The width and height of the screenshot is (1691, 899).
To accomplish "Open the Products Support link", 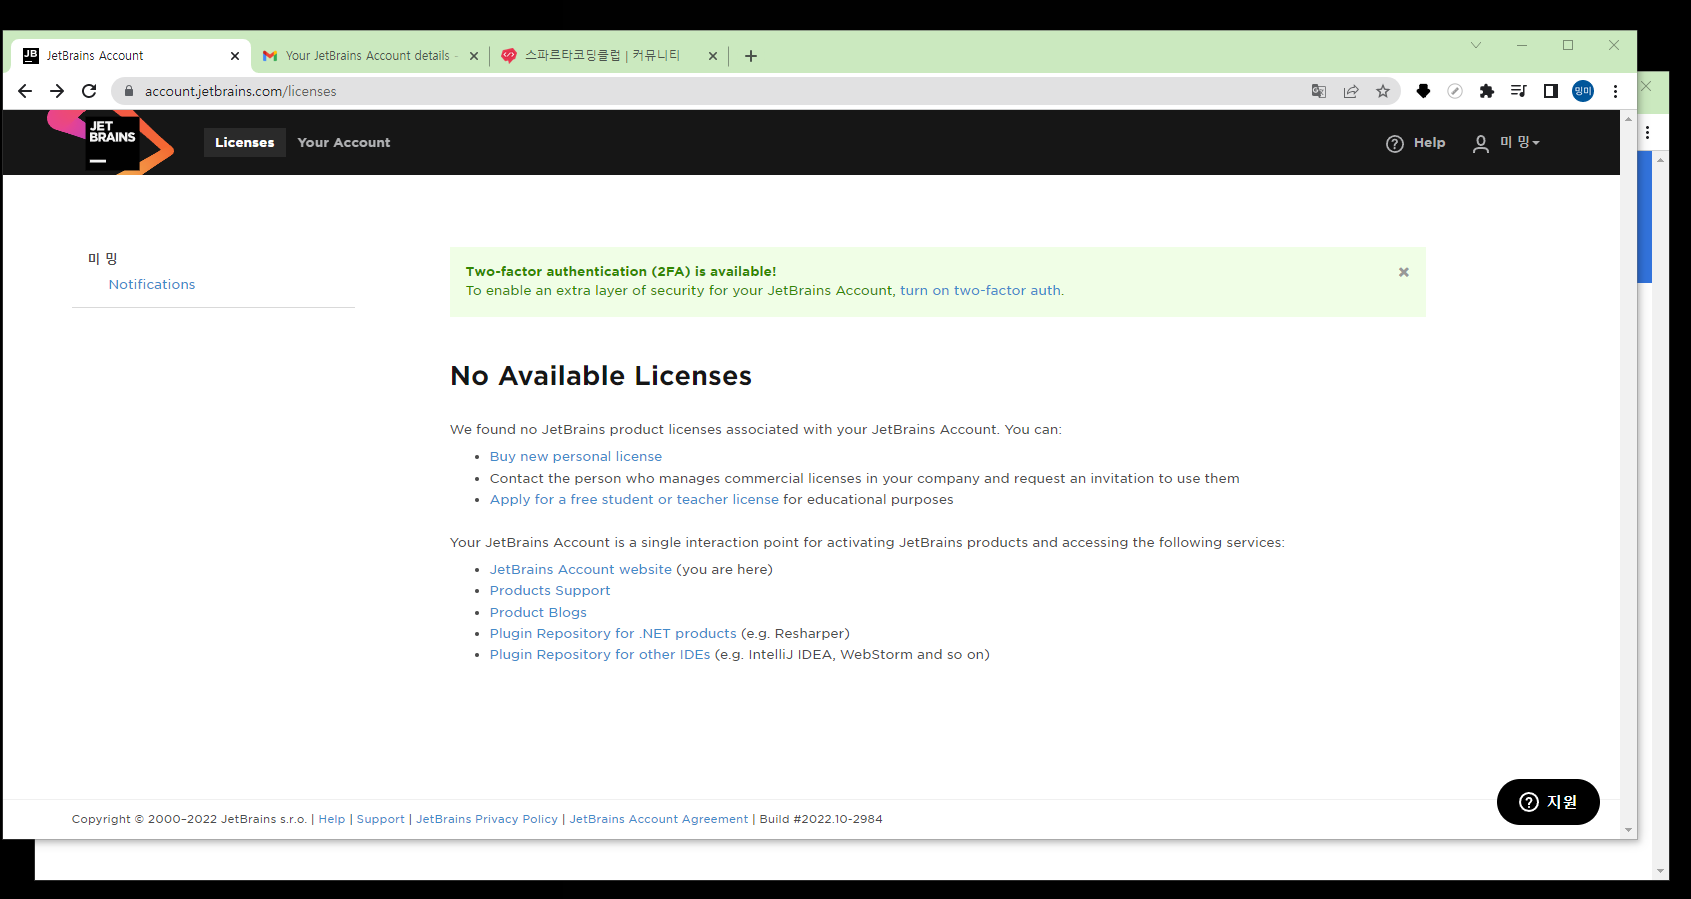I will click(x=550, y=590).
